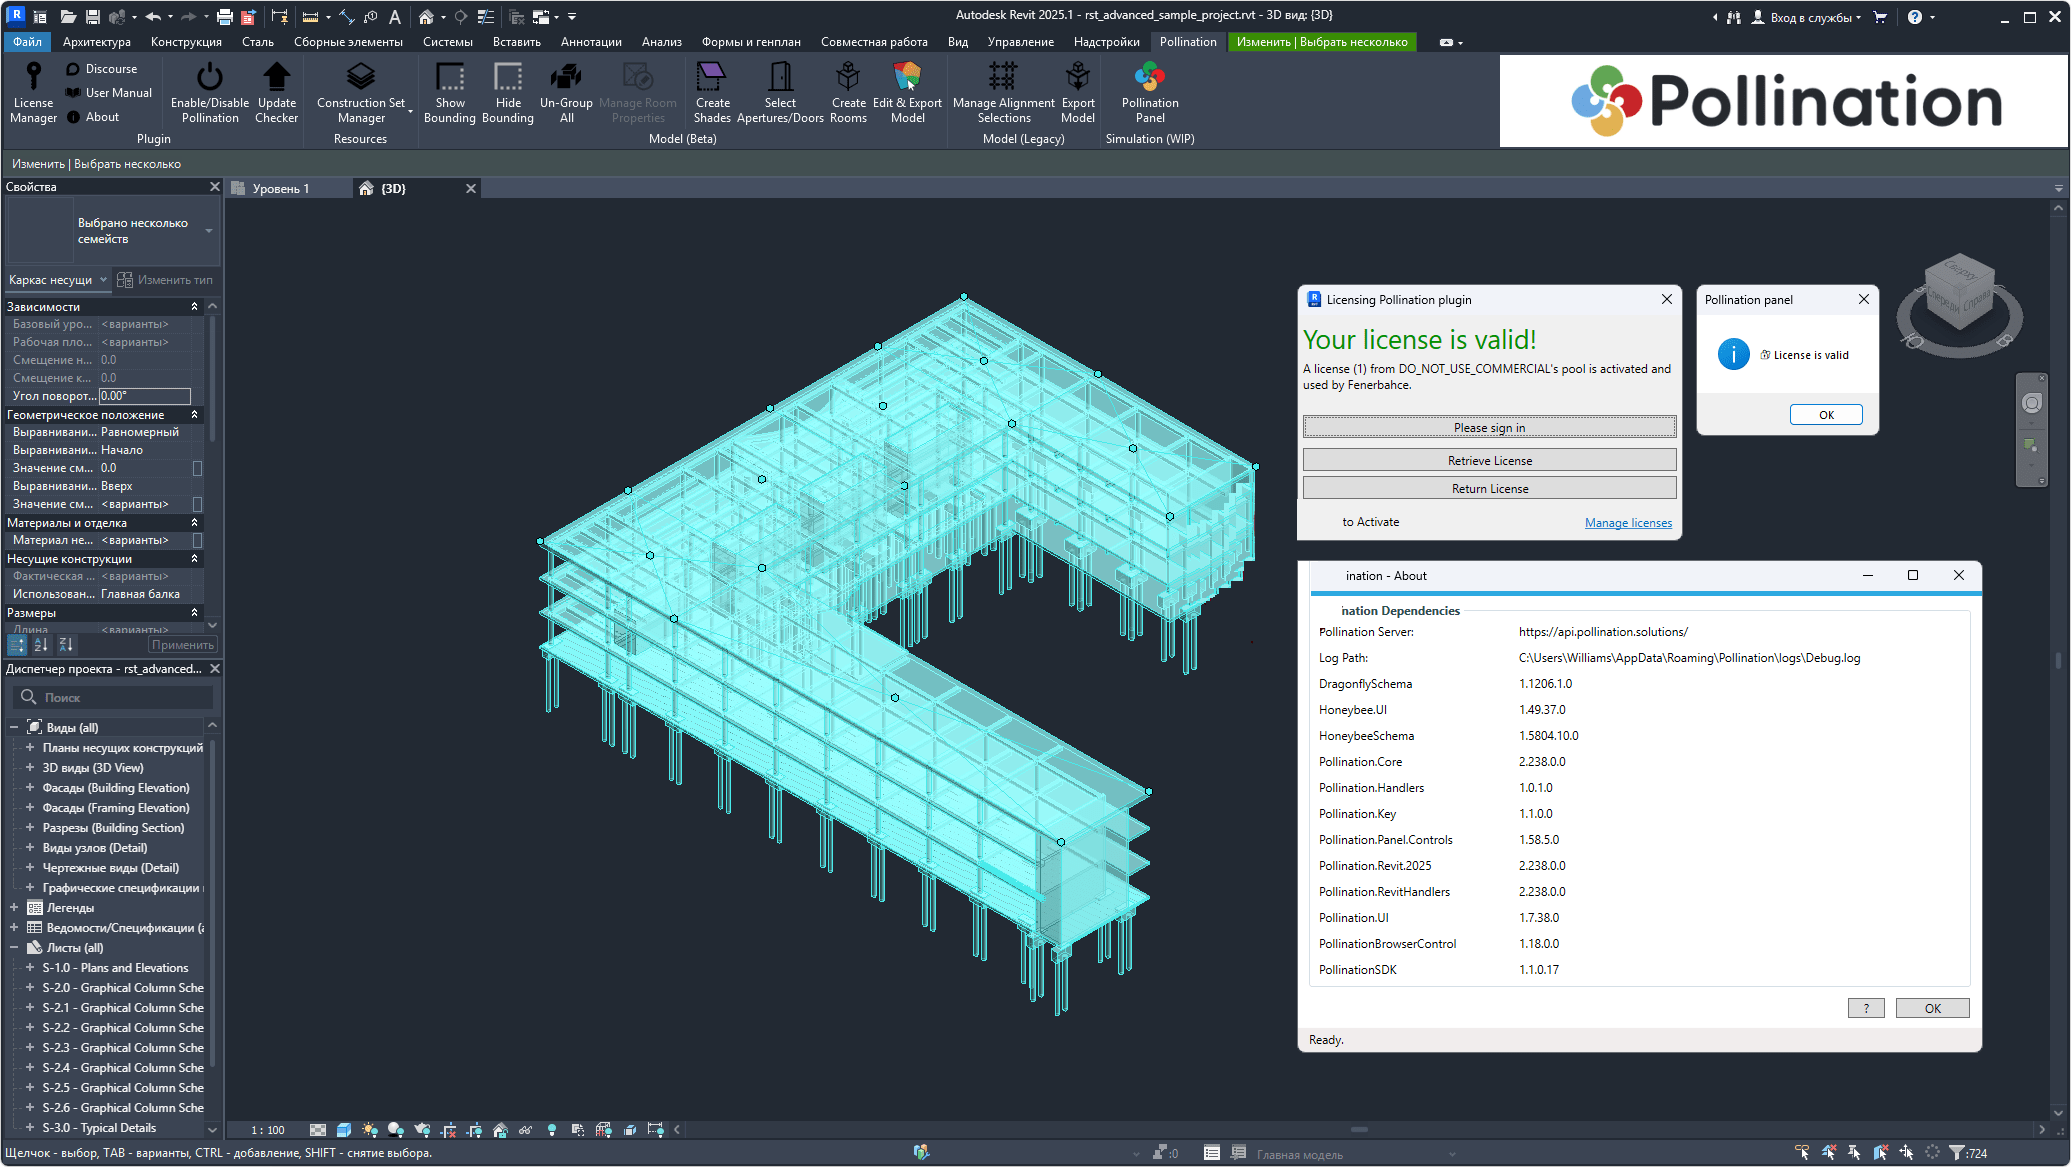Open the Manage licenses link
This screenshot has width=2071, height=1167.
(x=1627, y=523)
